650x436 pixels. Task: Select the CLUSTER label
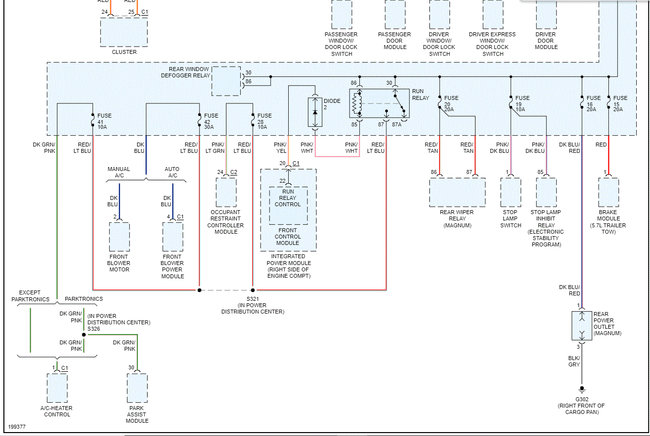tap(124, 52)
